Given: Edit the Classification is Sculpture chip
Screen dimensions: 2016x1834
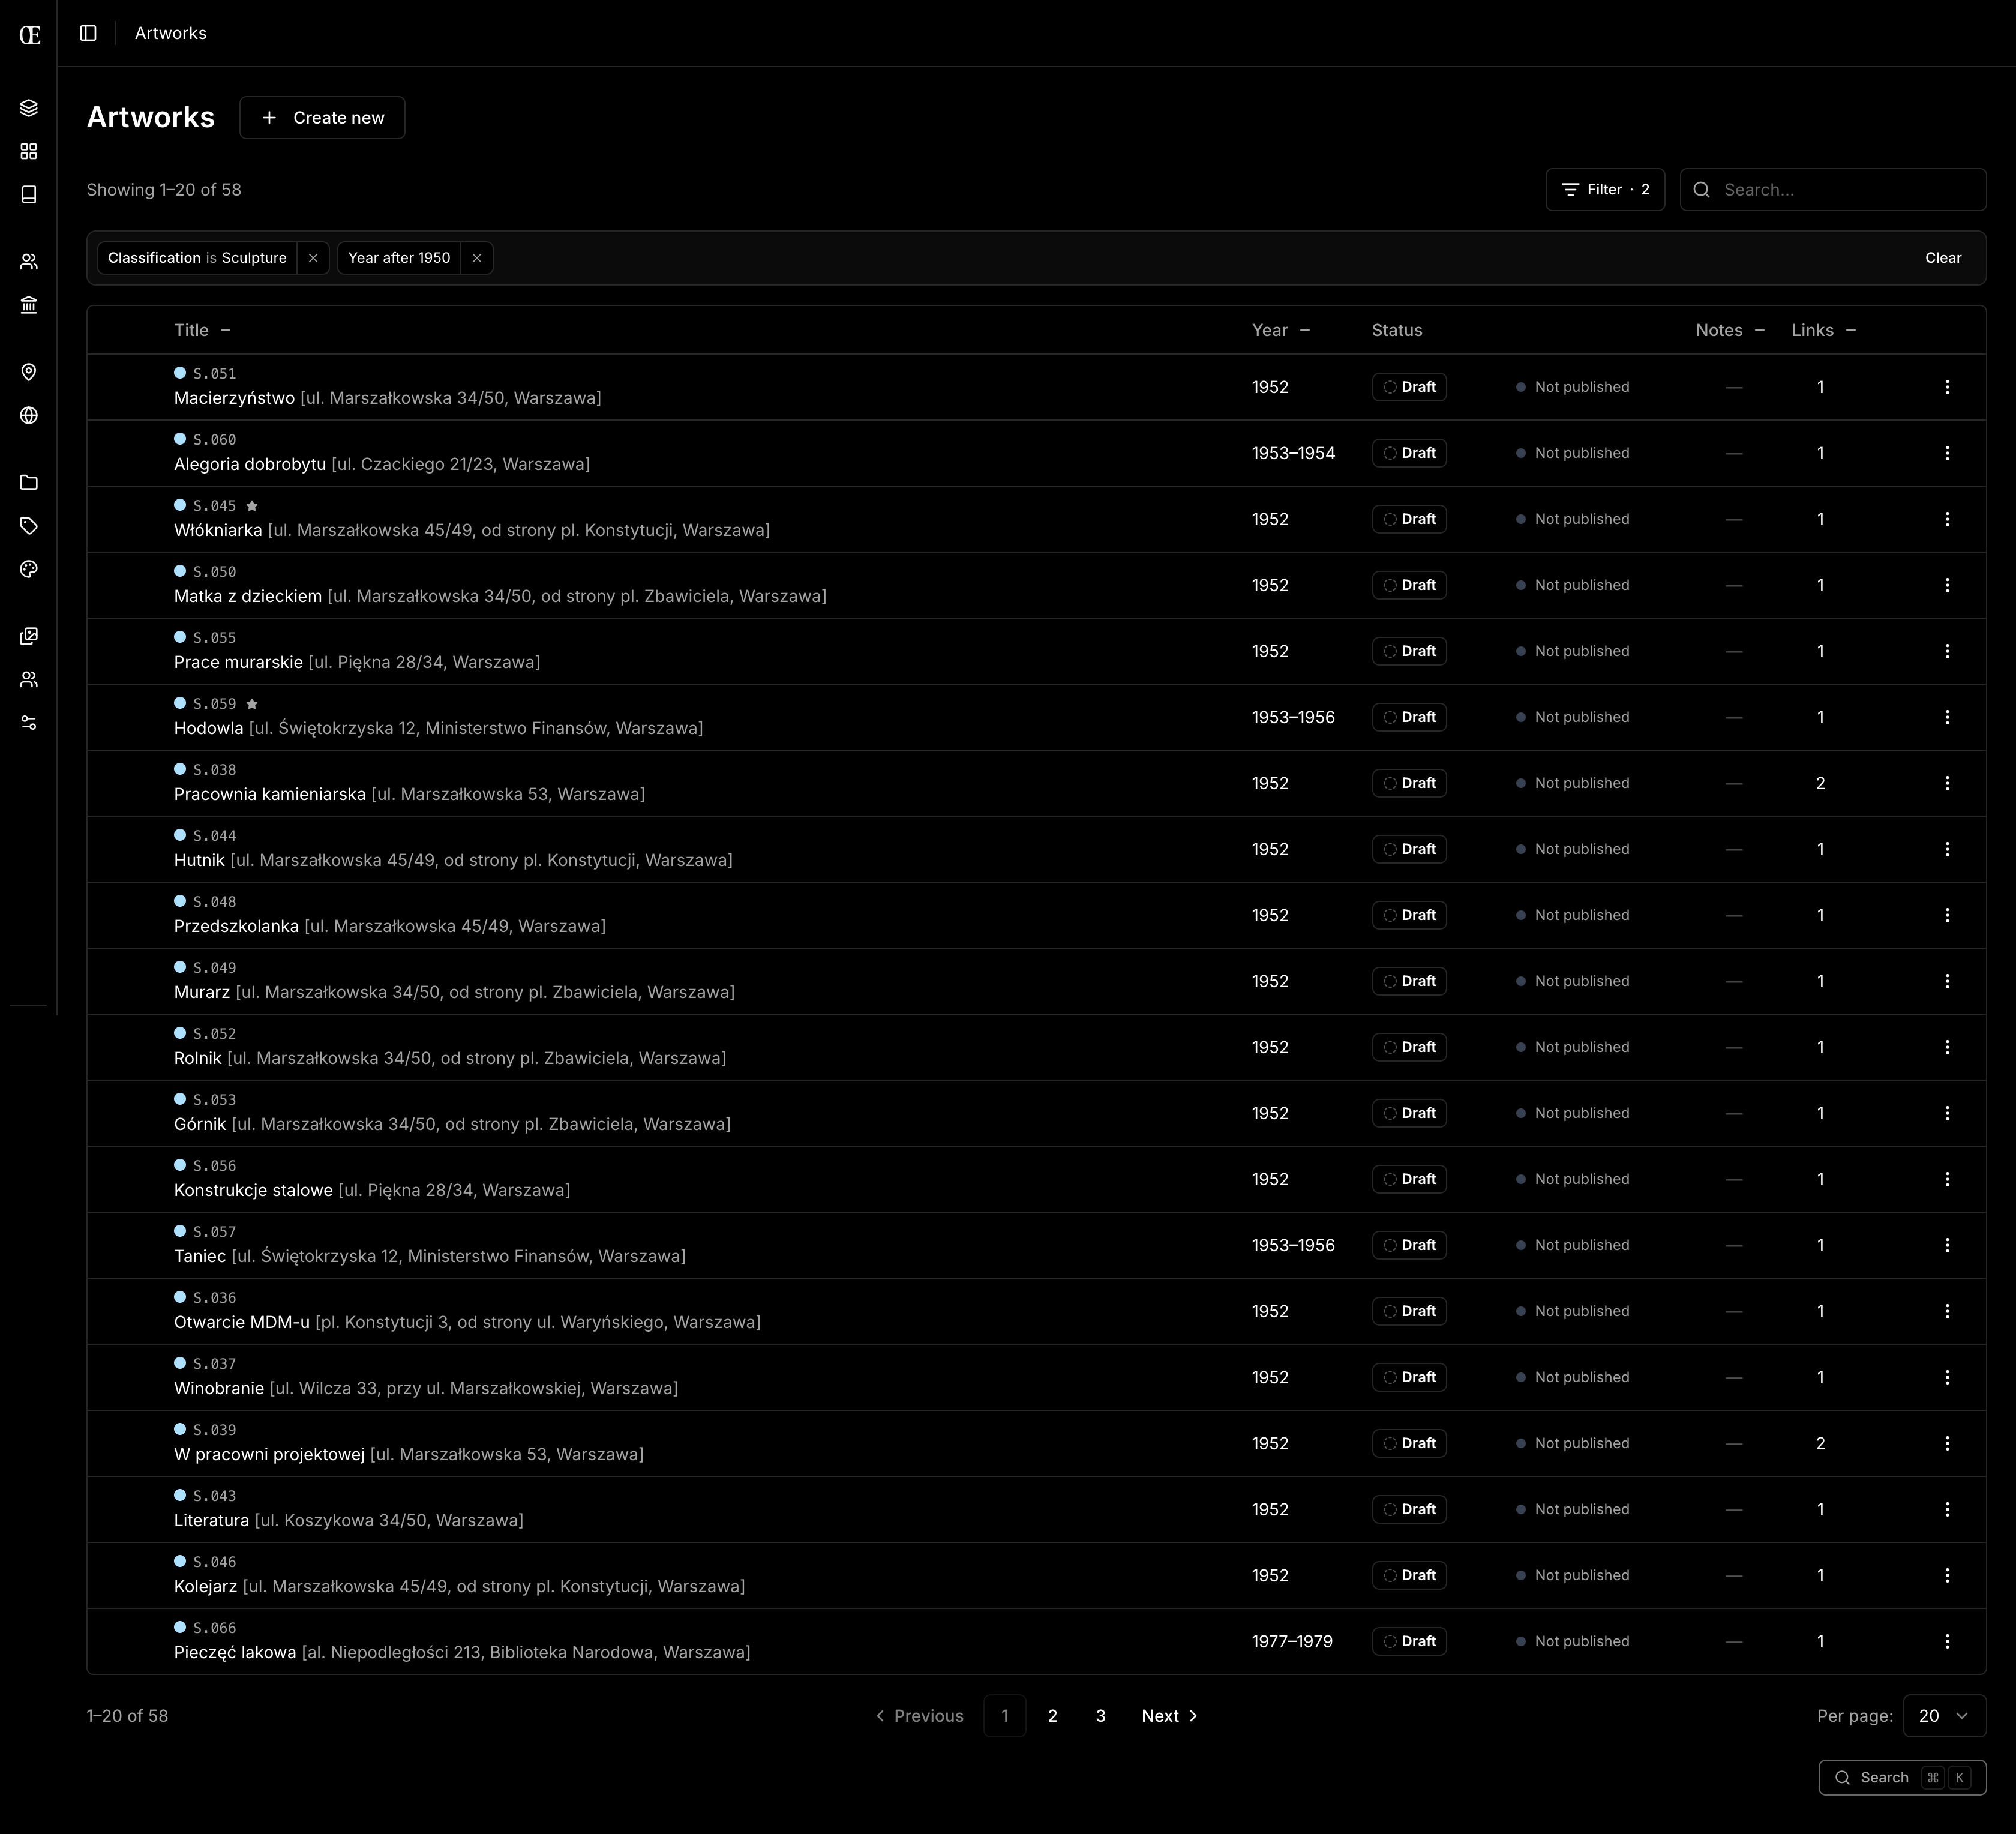Looking at the screenshot, I should 197,258.
